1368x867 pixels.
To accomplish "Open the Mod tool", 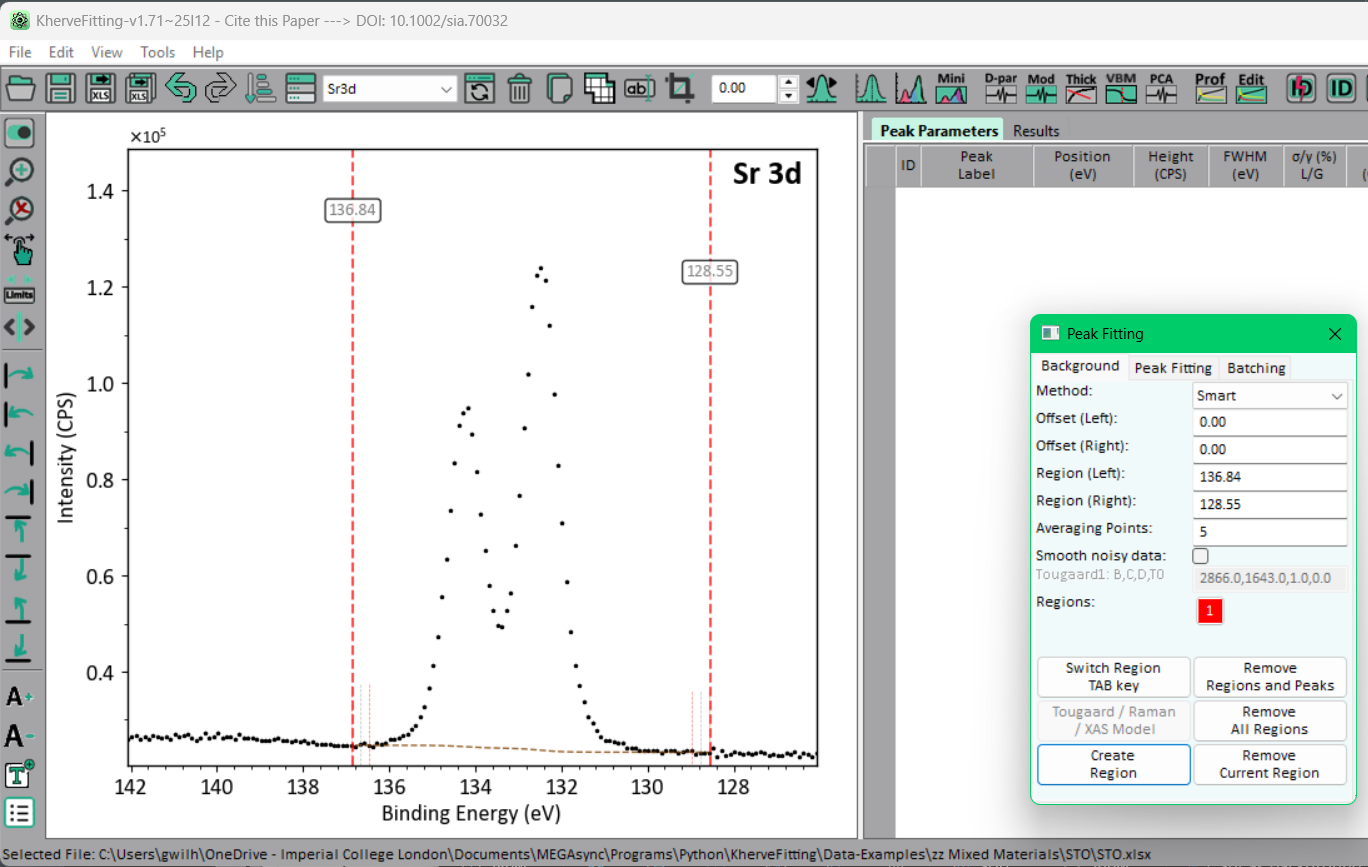I will 1041,88.
